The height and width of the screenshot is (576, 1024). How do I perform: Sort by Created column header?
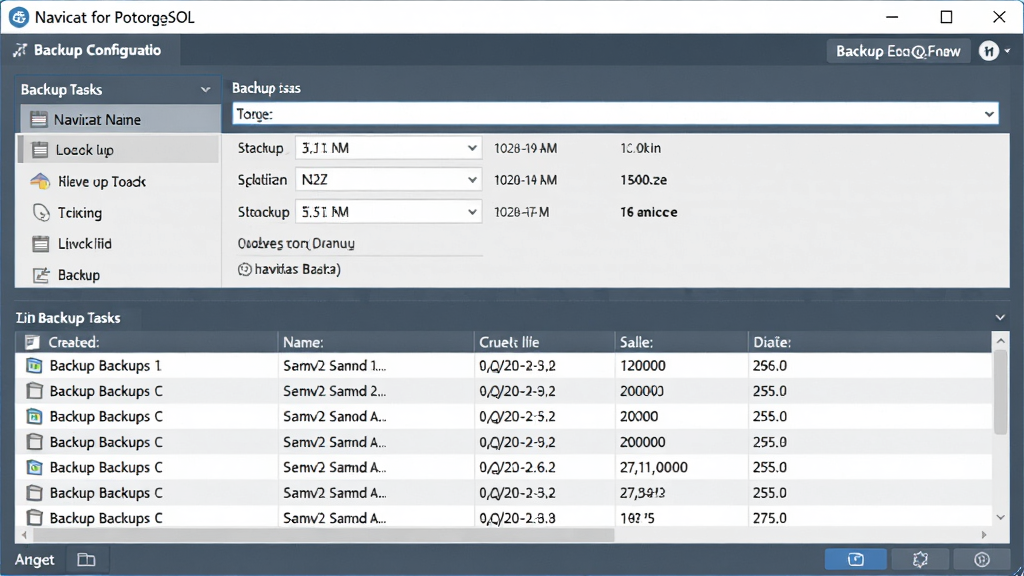click(x=147, y=342)
